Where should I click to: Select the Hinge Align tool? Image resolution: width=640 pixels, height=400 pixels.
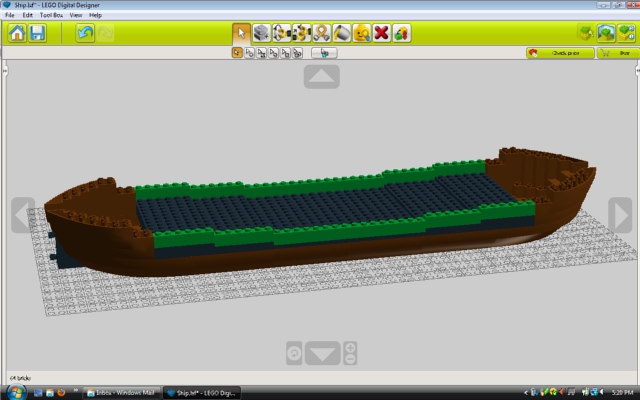click(x=302, y=33)
